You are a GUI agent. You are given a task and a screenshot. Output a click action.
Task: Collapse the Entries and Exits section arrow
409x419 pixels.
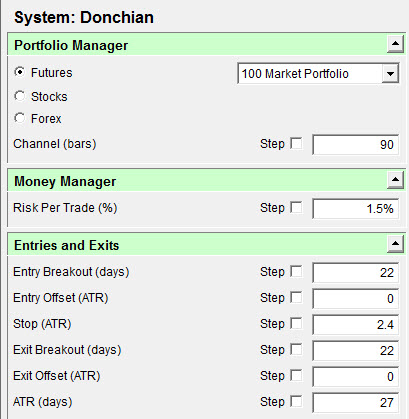395,244
